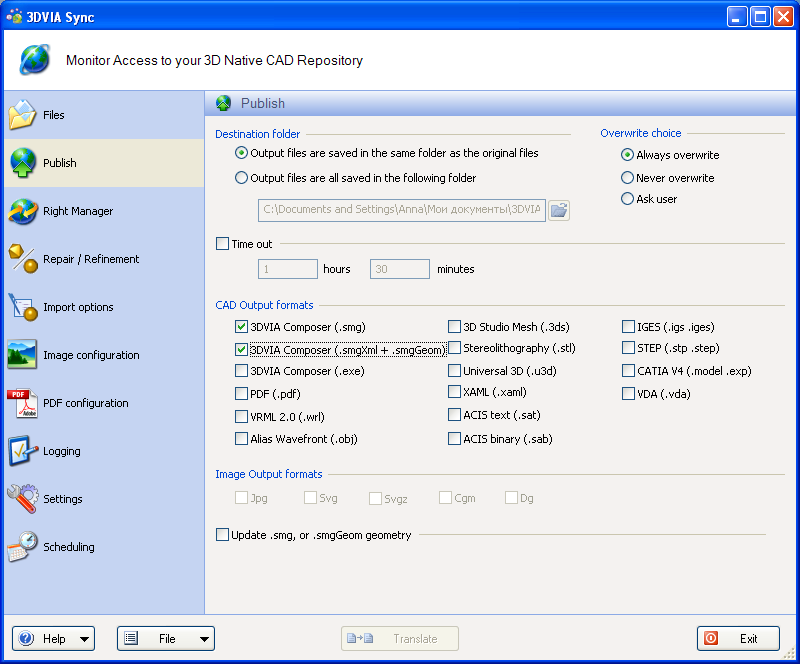This screenshot has height=664, width=800.
Task: Switch to PDF configuration section
Action: pyautogui.click(x=104, y=403)
